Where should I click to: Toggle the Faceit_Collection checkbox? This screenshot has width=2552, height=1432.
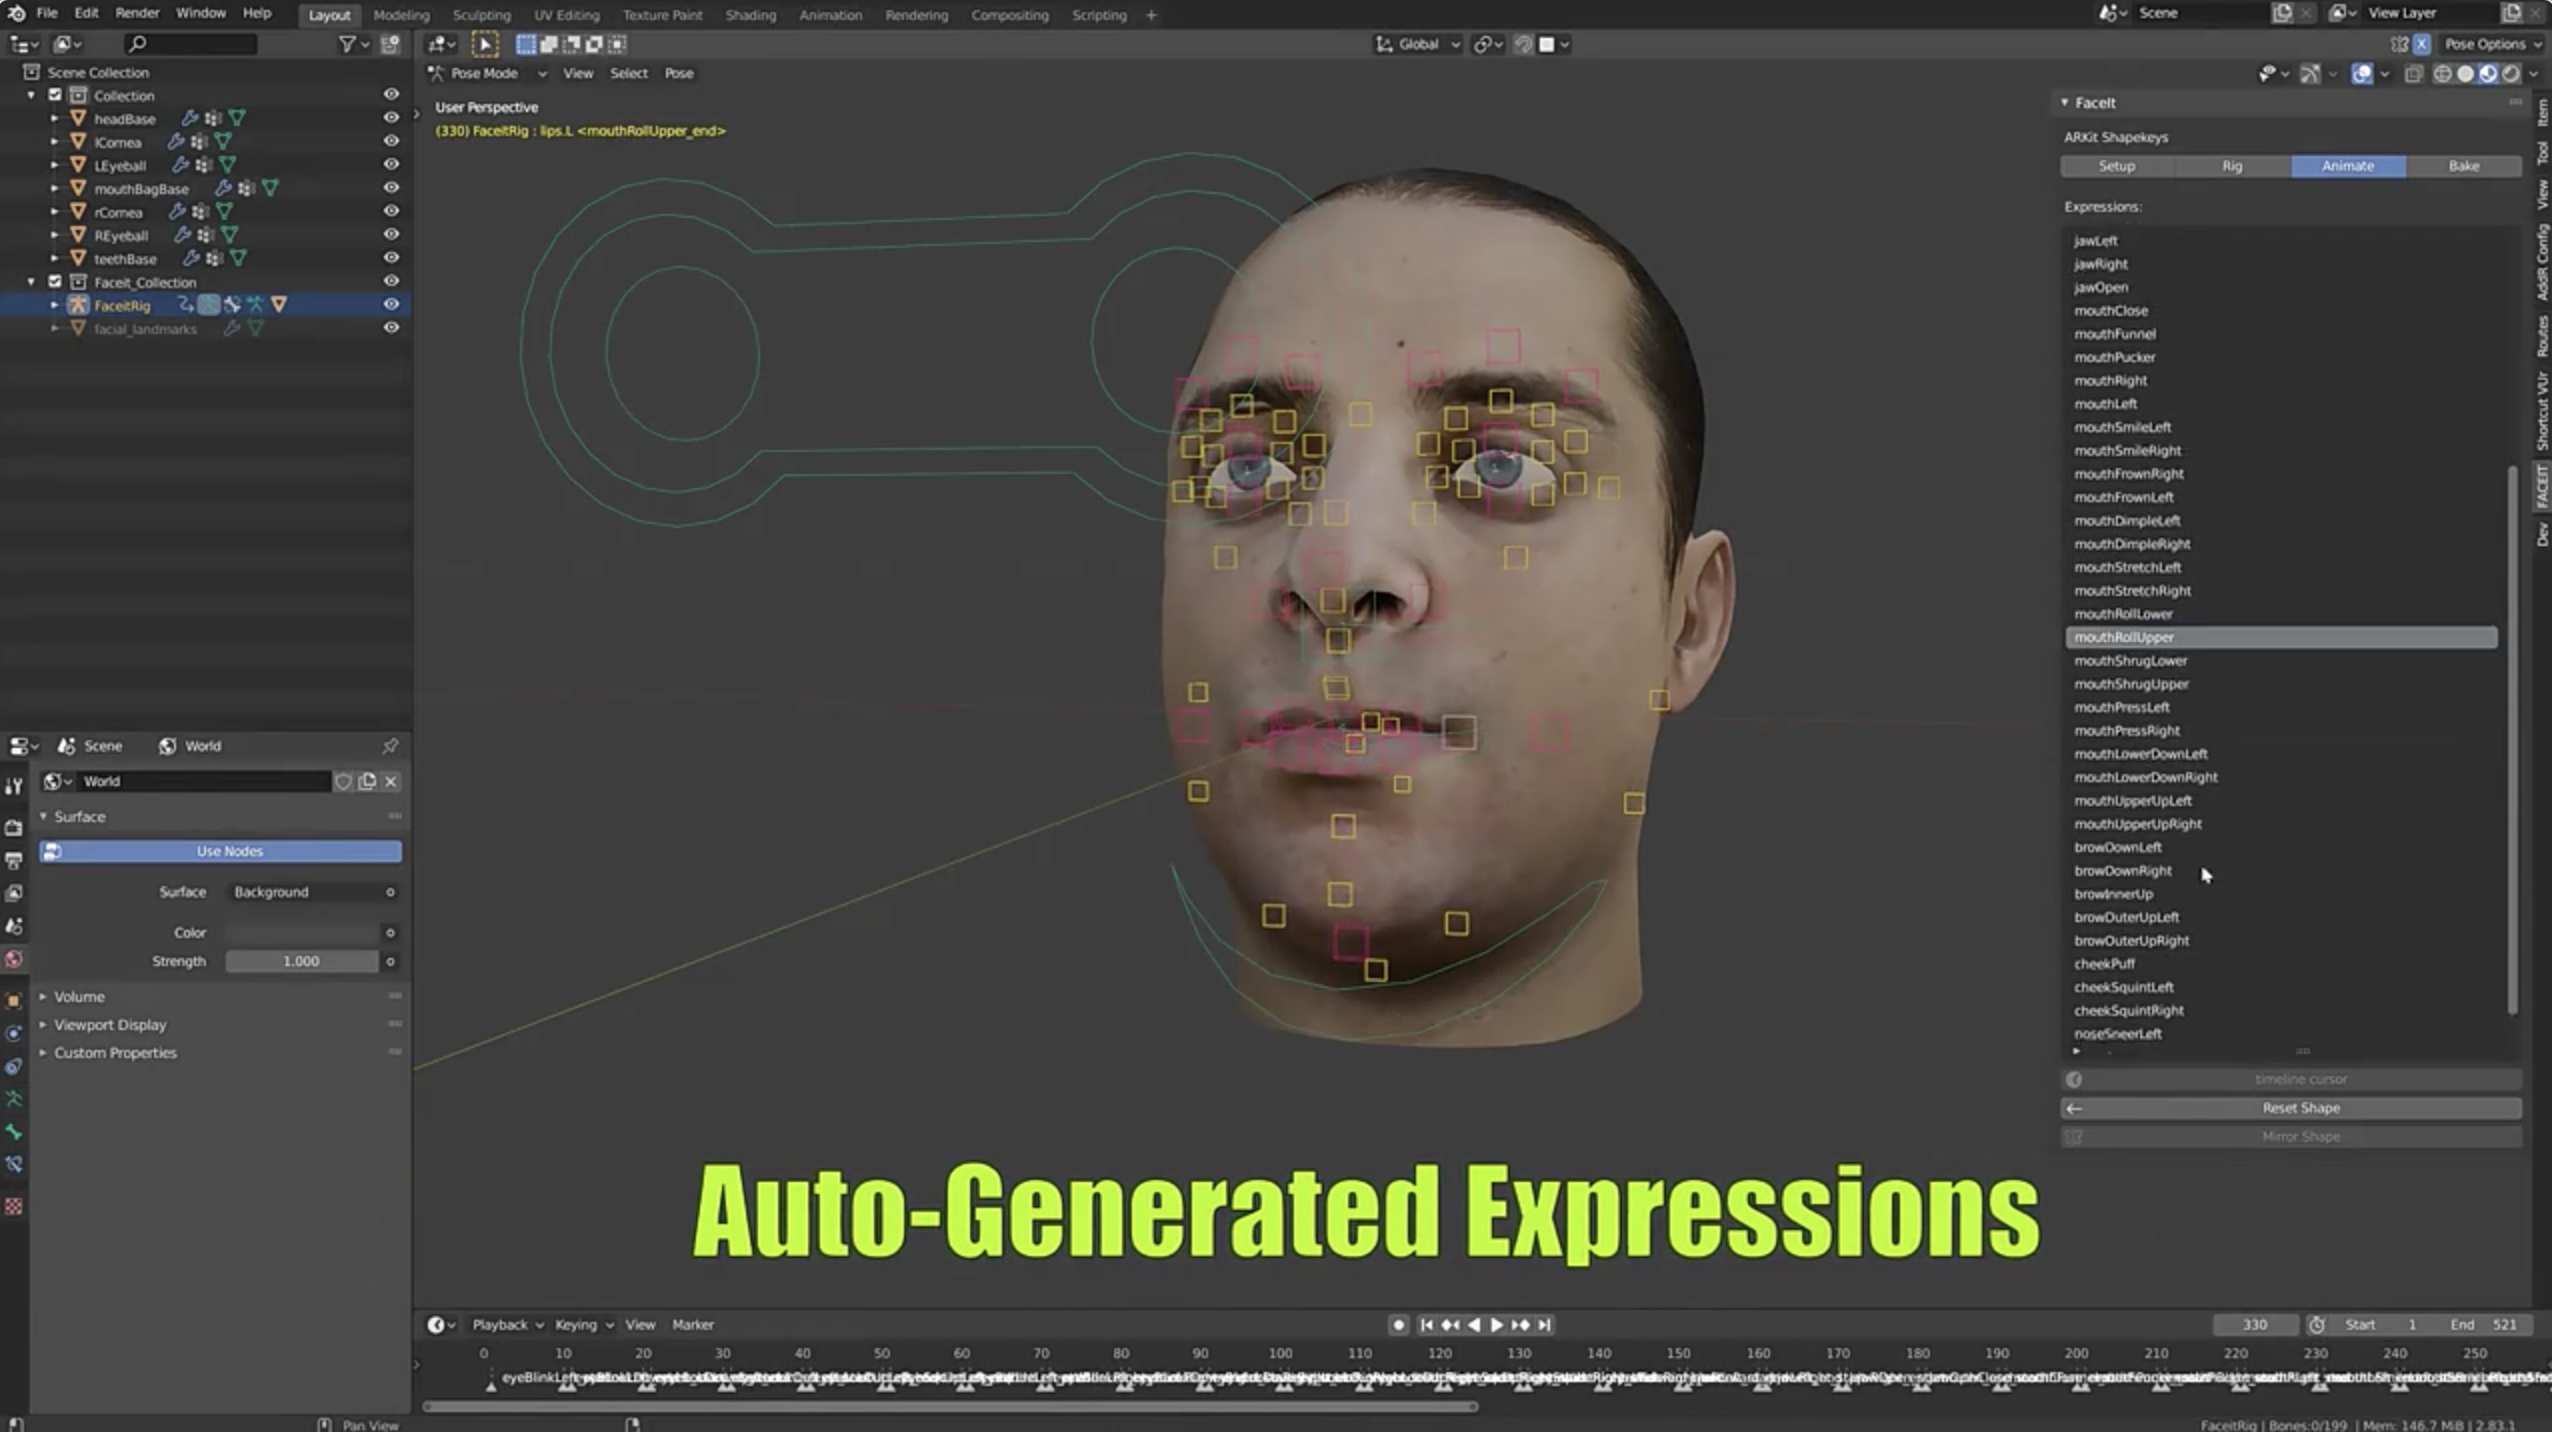(x=55, y=282)
